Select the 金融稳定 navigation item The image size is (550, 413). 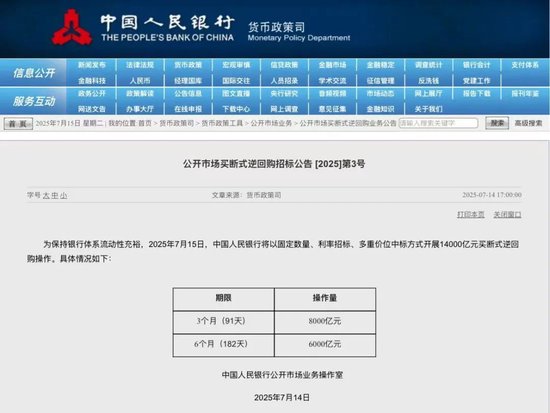click(x=381, y=65)
